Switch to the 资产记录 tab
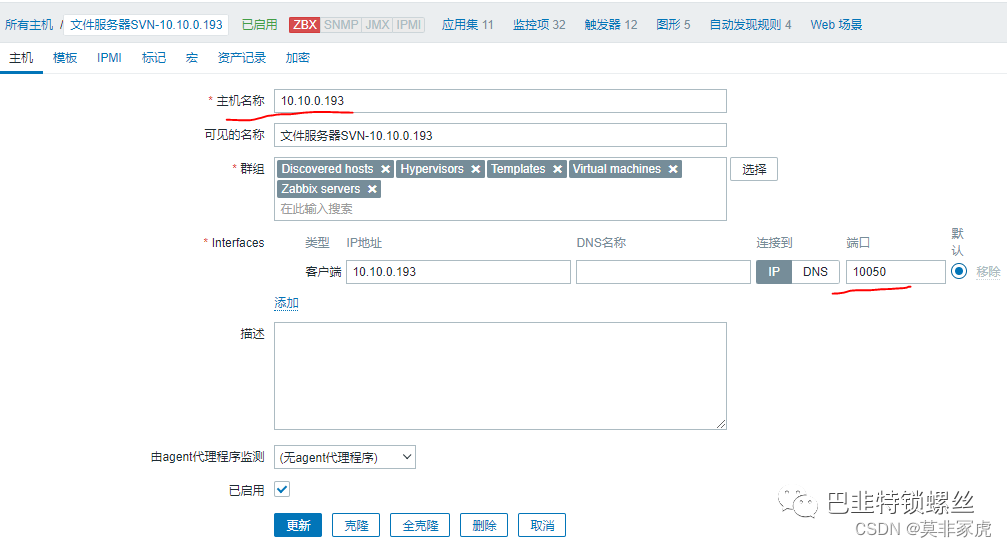The image size is (1007, 547). (241, 58)
